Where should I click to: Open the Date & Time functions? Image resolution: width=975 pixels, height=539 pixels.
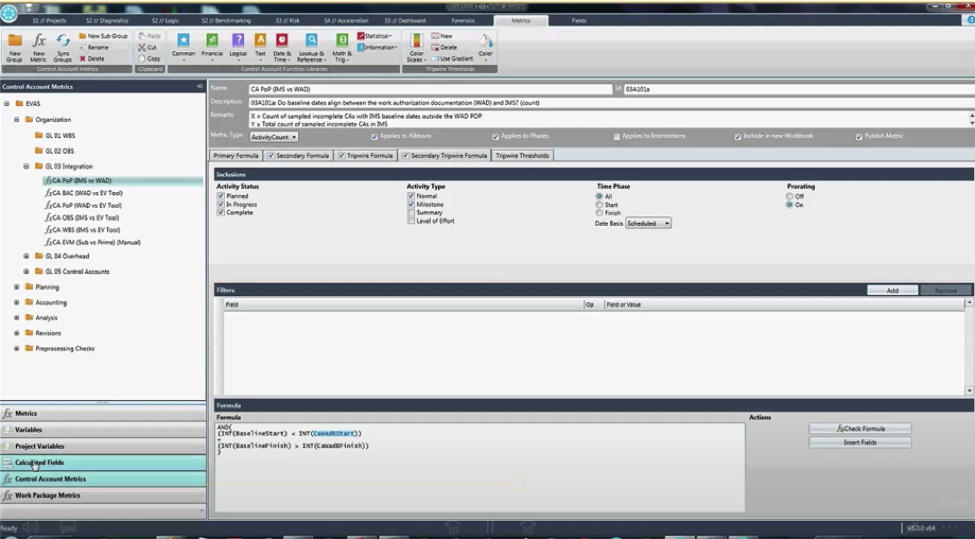[x=282, y=41]
